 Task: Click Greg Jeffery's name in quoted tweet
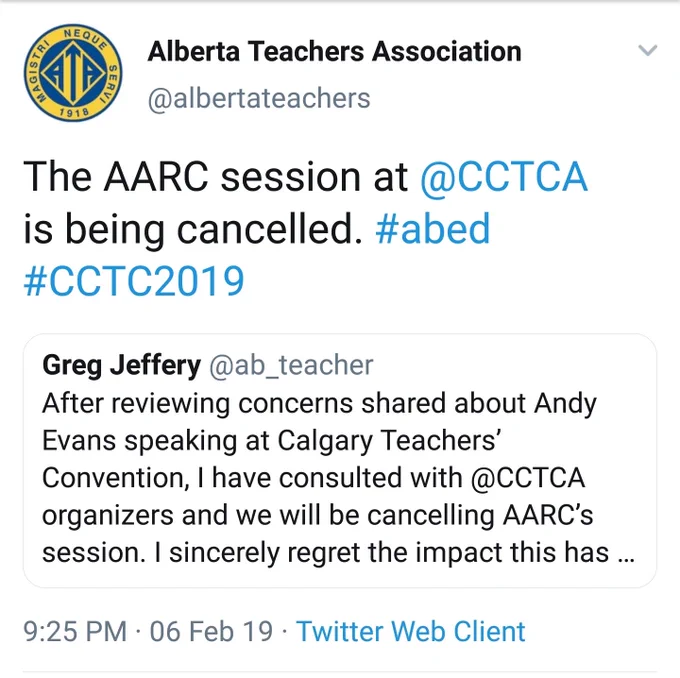pyautogui.click(x=121, y=365)
